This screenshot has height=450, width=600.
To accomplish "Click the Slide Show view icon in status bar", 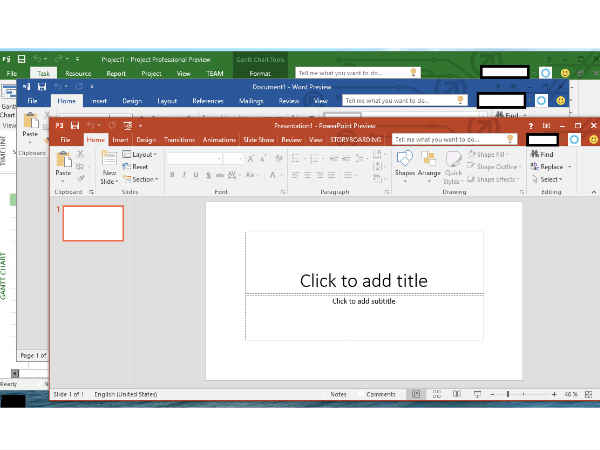I will (x=477, y=394).
